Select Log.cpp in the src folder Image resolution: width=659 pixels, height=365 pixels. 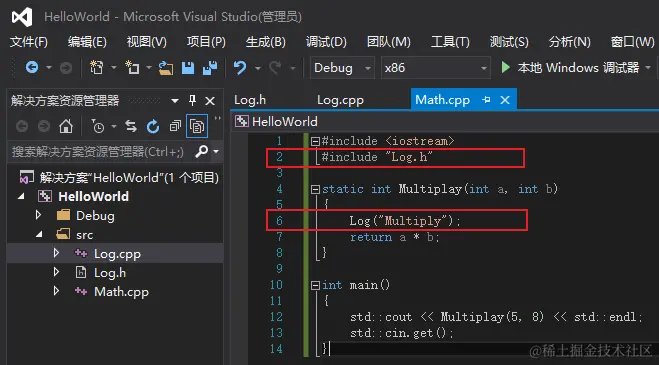pos(117,254)
